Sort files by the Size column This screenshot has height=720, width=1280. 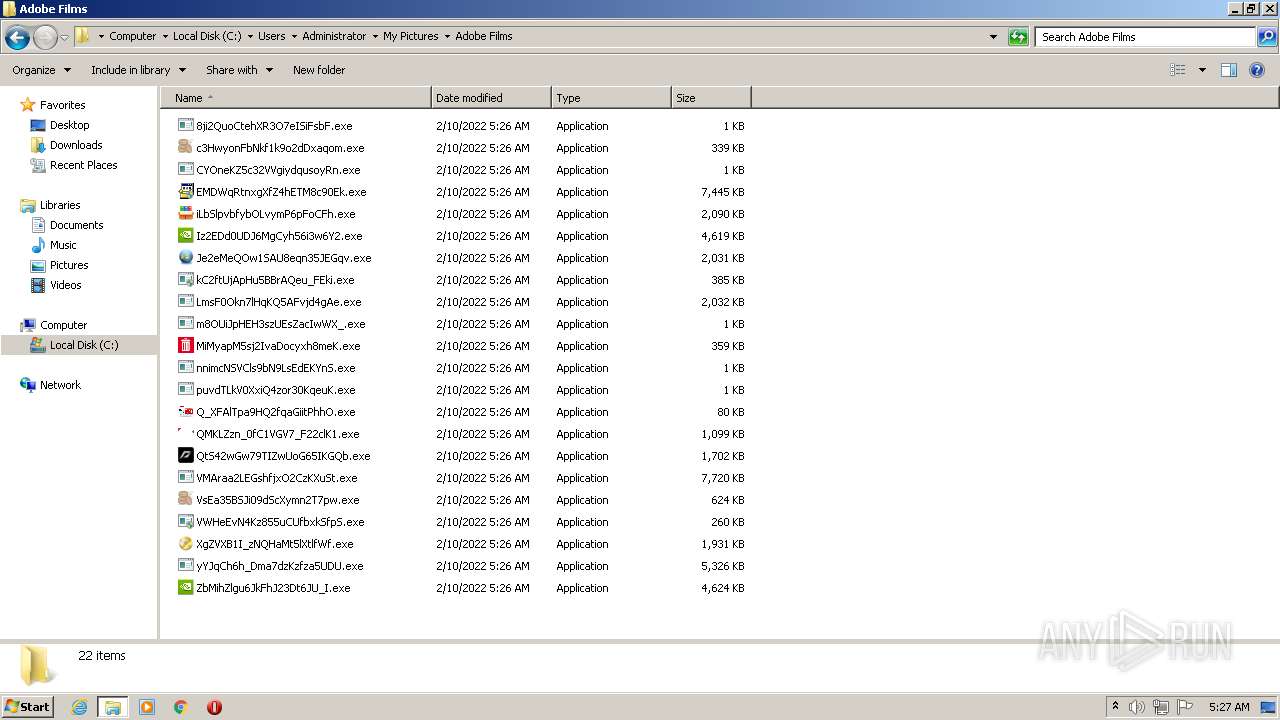click(711, 98)
